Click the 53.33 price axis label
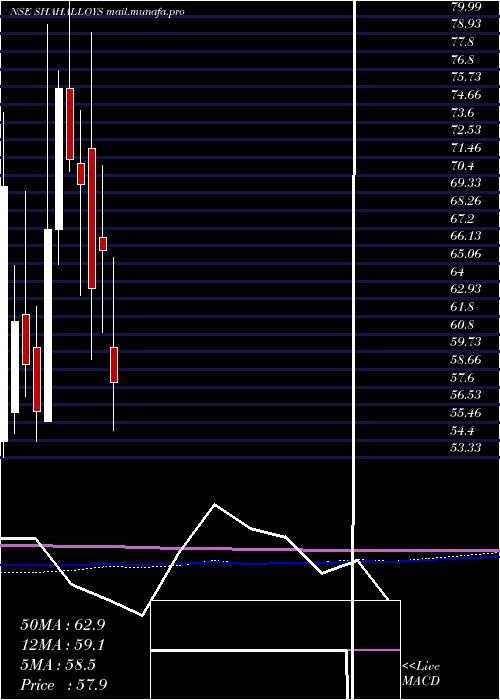Screen dimensions: 500x700 pyautogui.click(x=466, y=448)
